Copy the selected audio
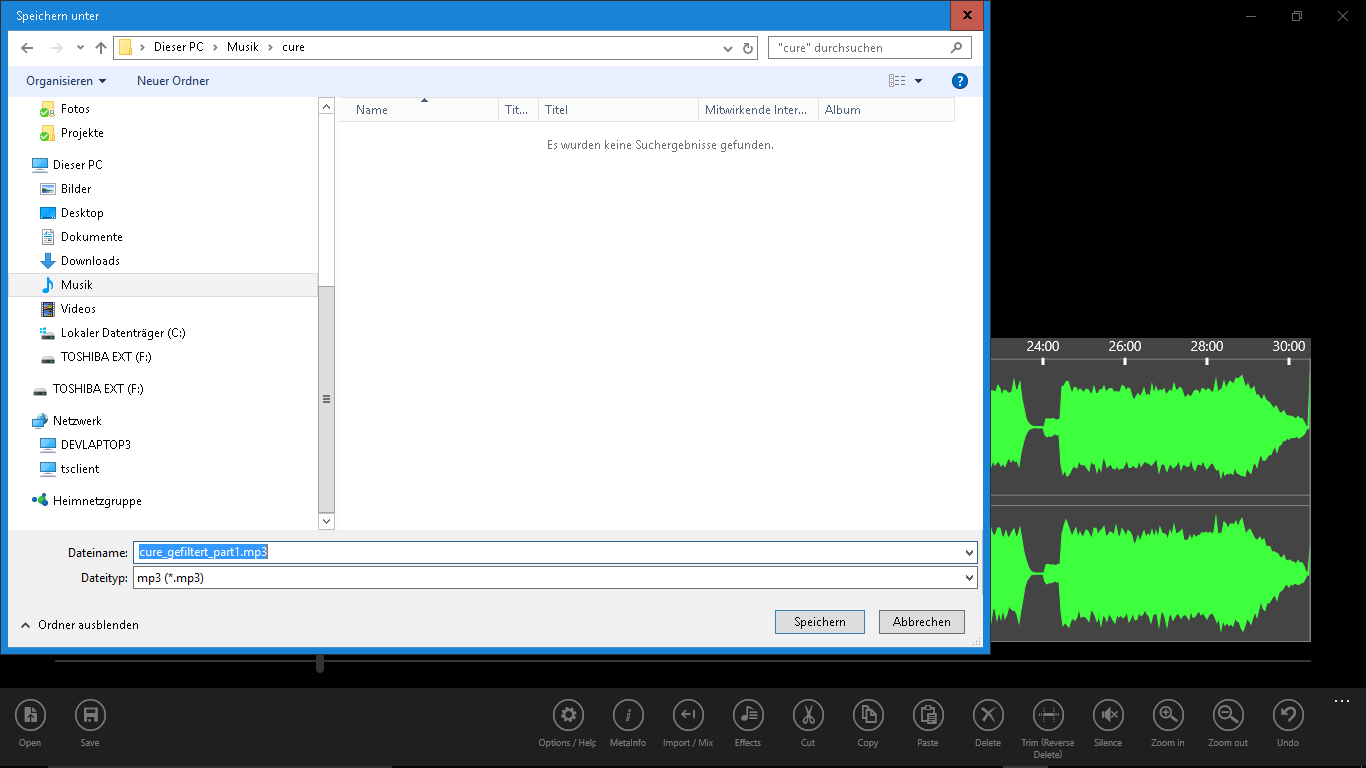The width and height of the screenshot is (1366, 768). click(868, 714)
